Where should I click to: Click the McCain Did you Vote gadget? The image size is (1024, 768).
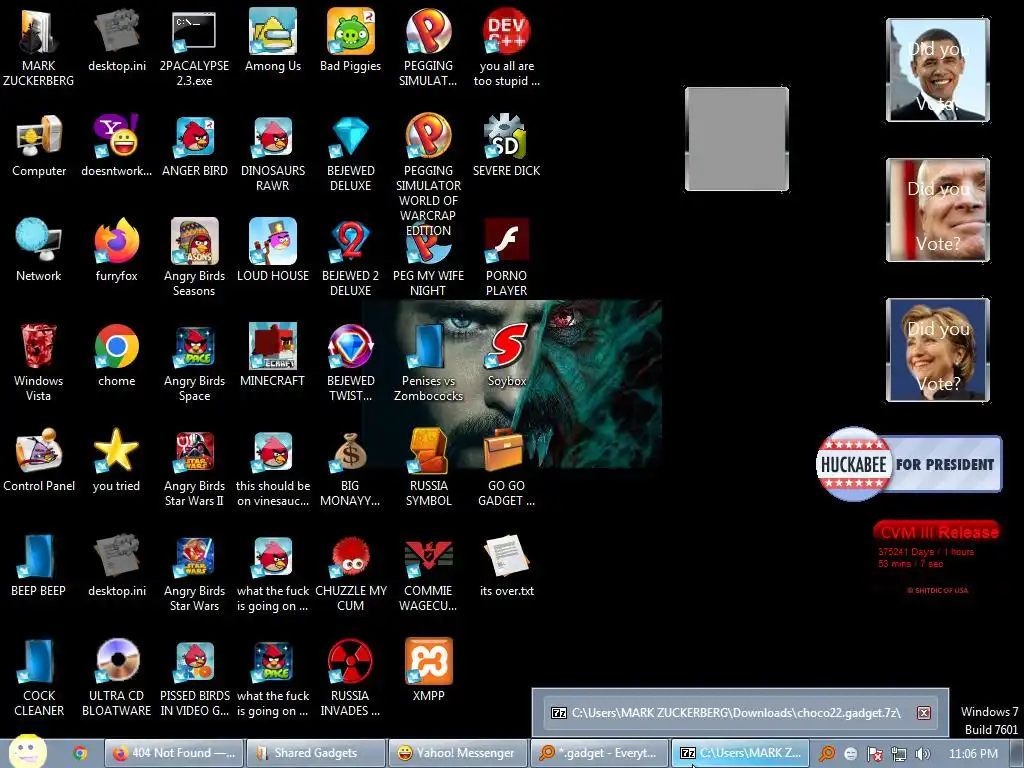(938, 210)
